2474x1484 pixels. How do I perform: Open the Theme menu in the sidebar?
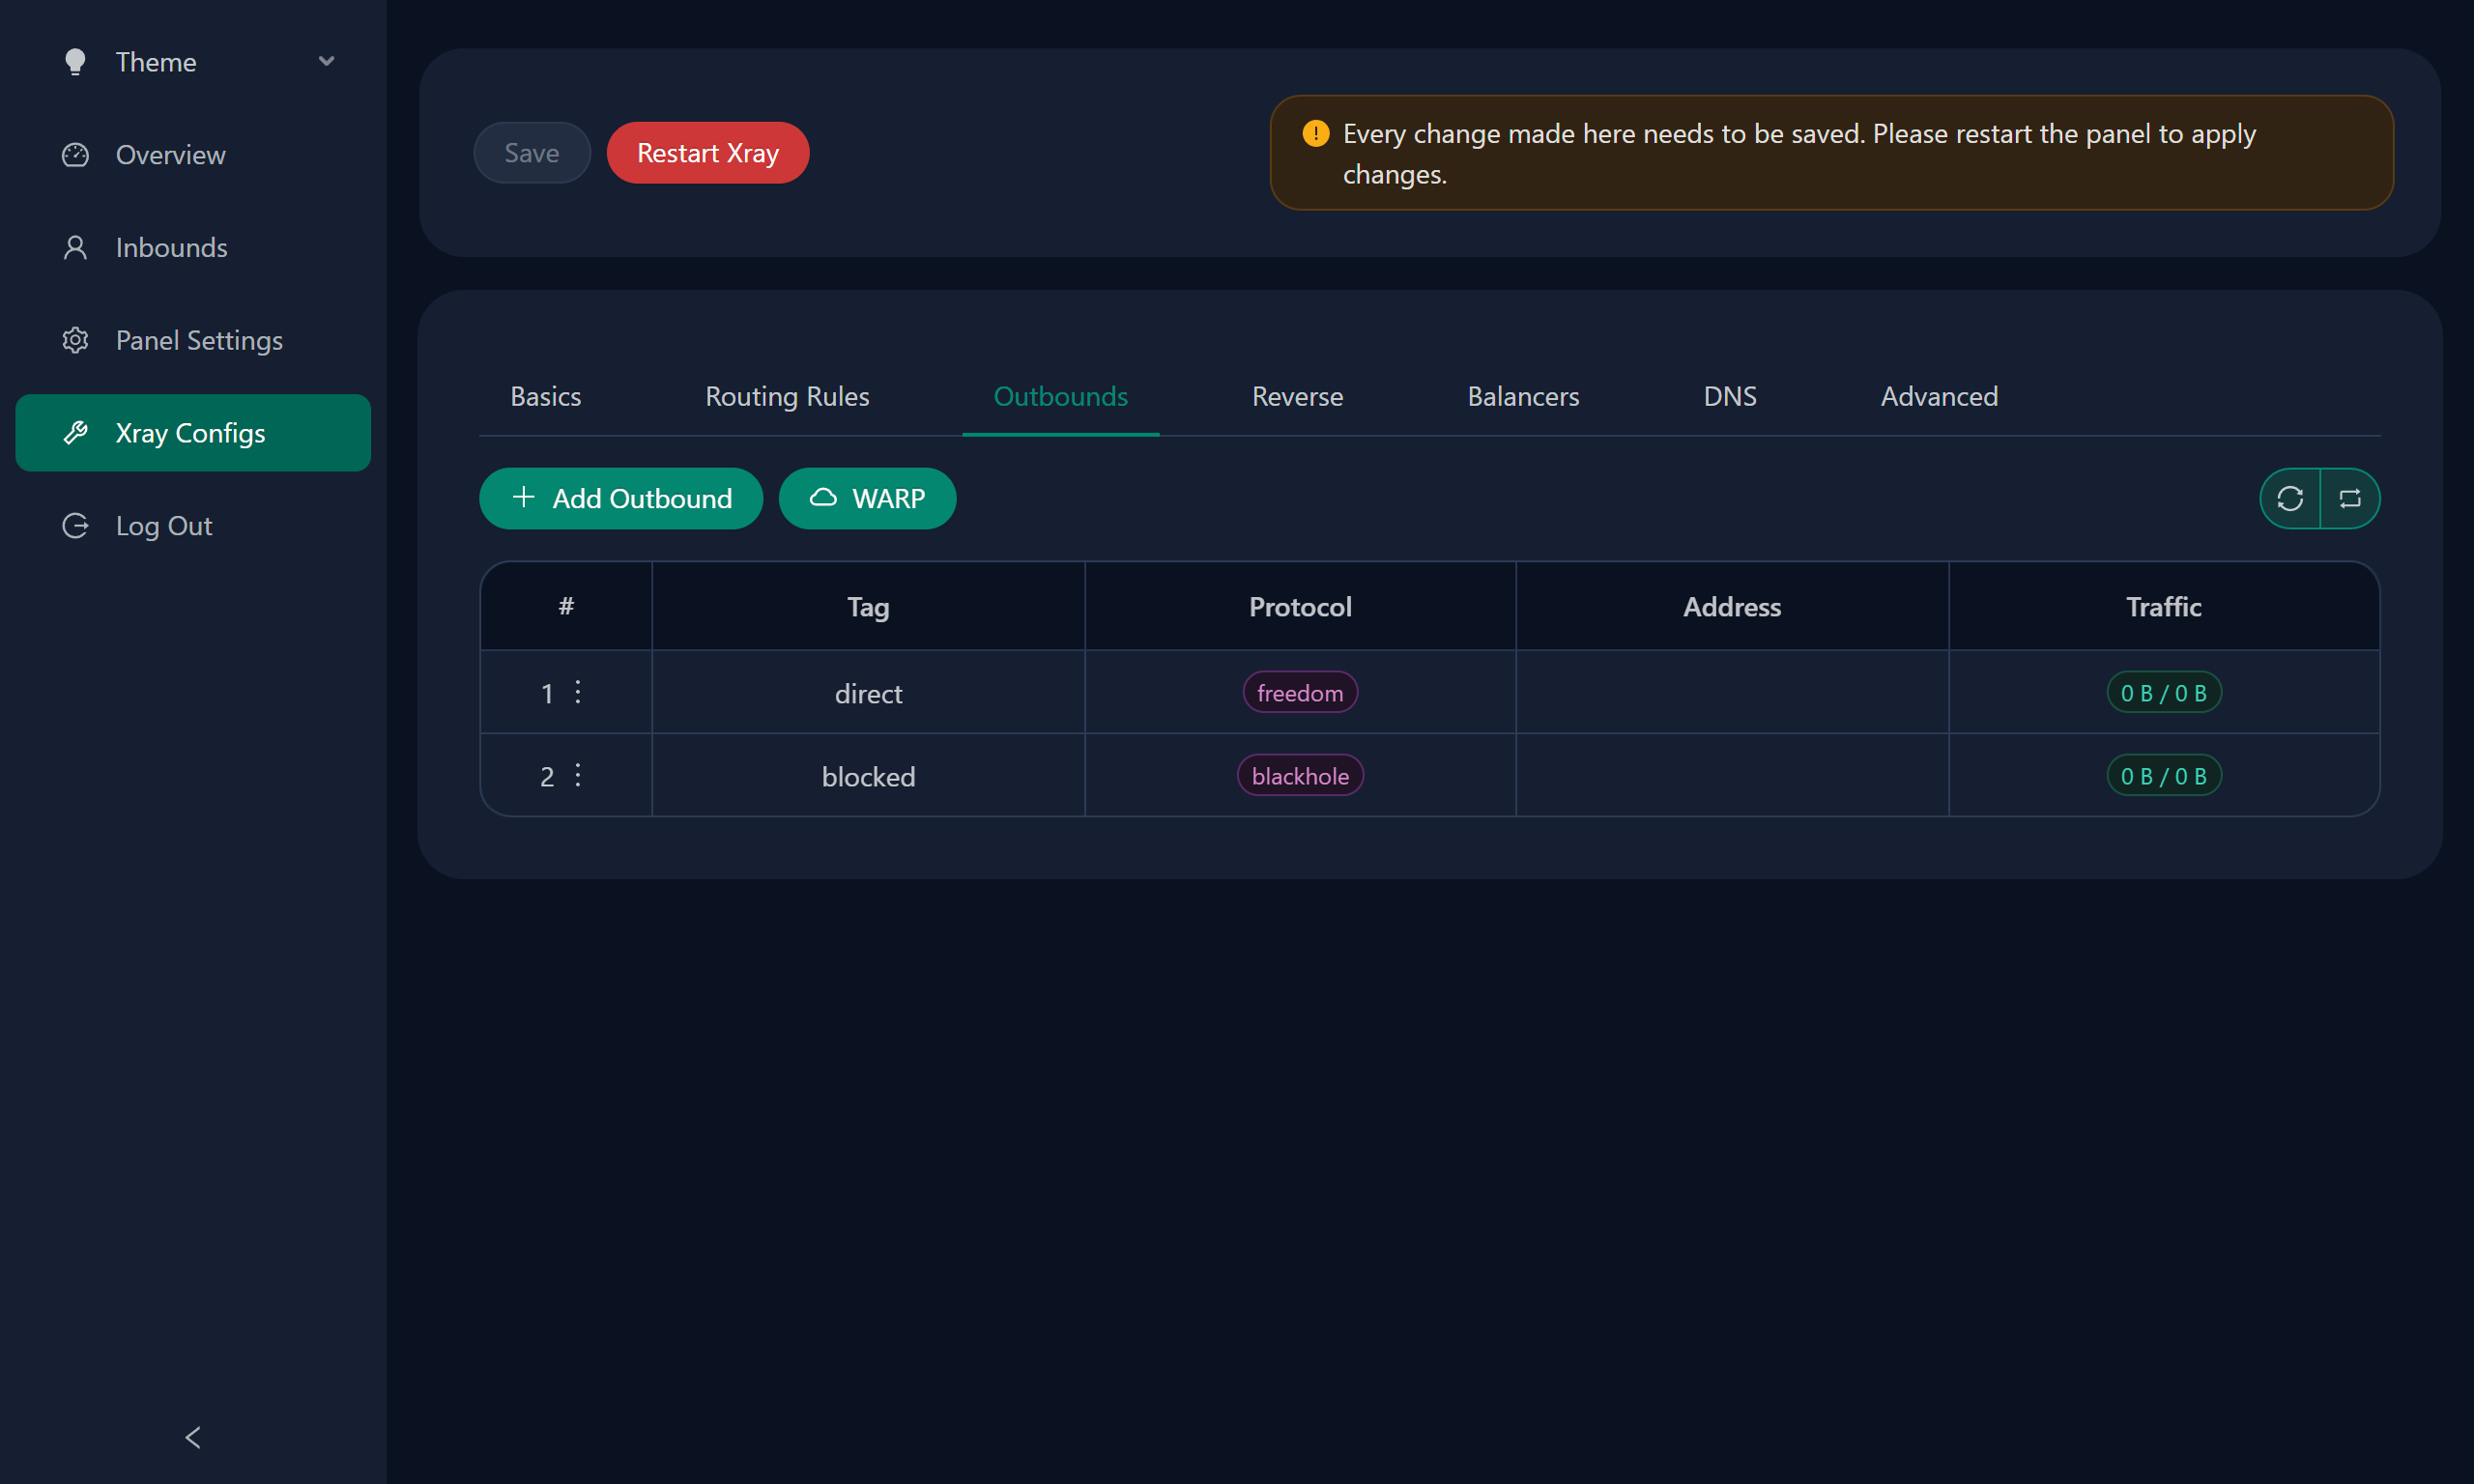coord(156,62)
